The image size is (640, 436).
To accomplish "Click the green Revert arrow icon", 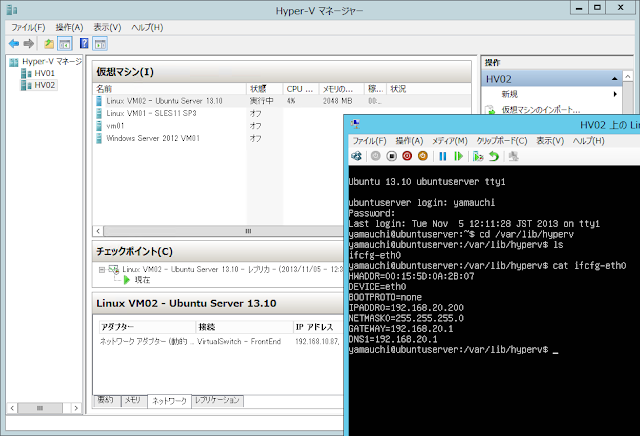I will pyautogui.click(x=494, y=156).
